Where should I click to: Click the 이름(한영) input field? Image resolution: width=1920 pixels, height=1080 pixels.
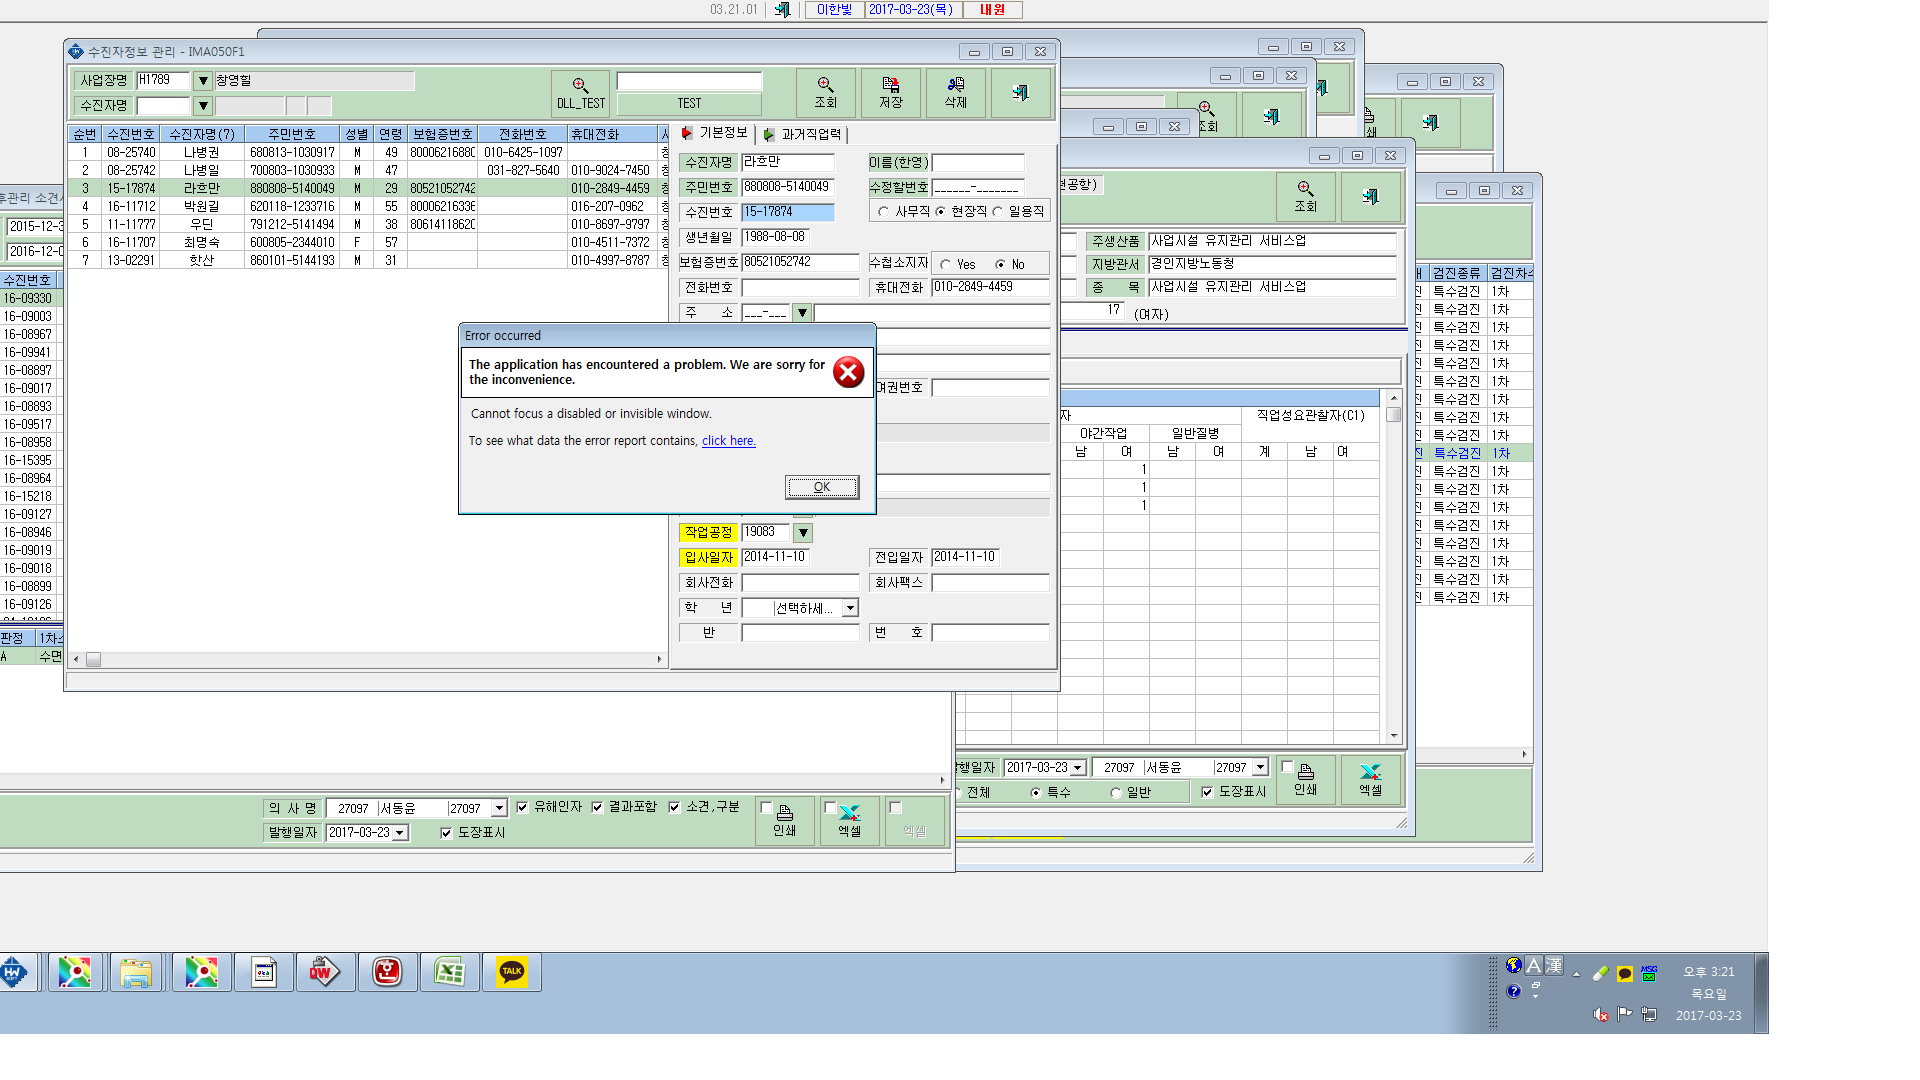978,162
